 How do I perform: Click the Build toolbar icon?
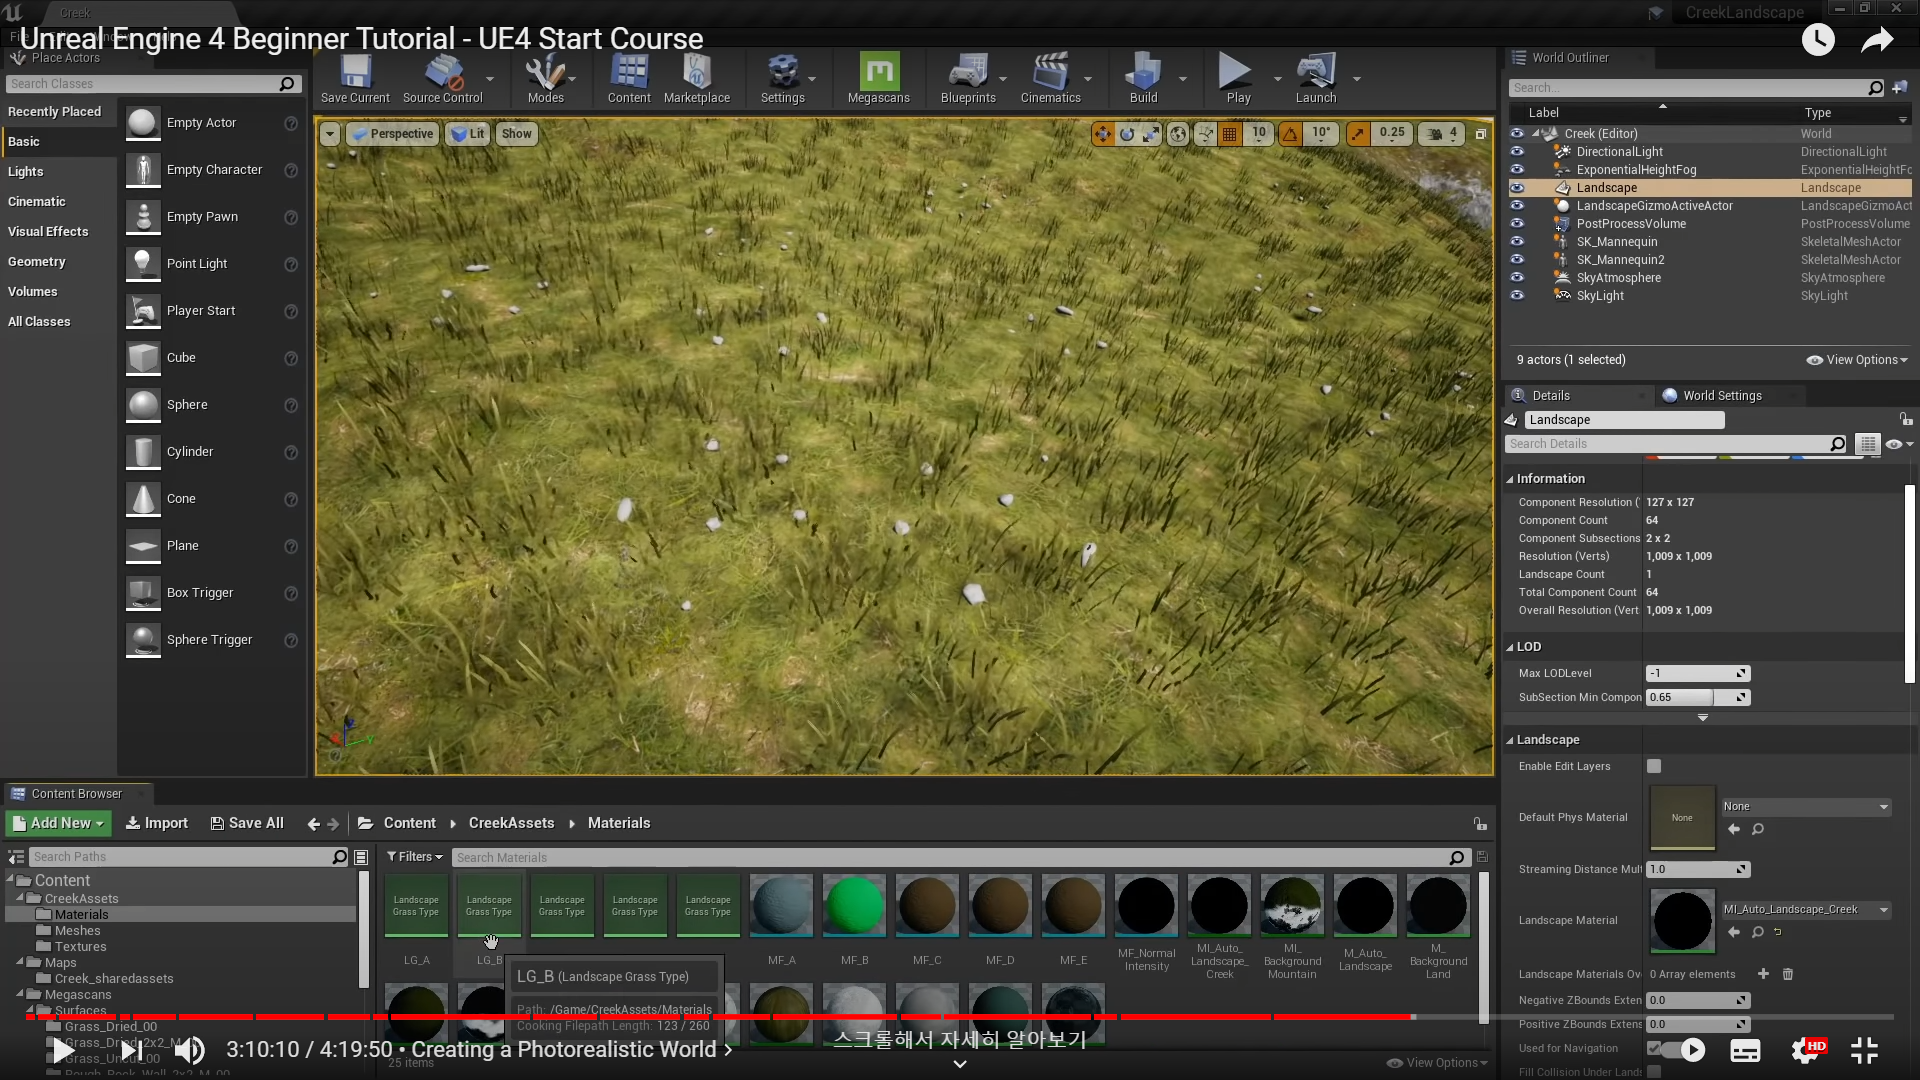point(1143,73)
